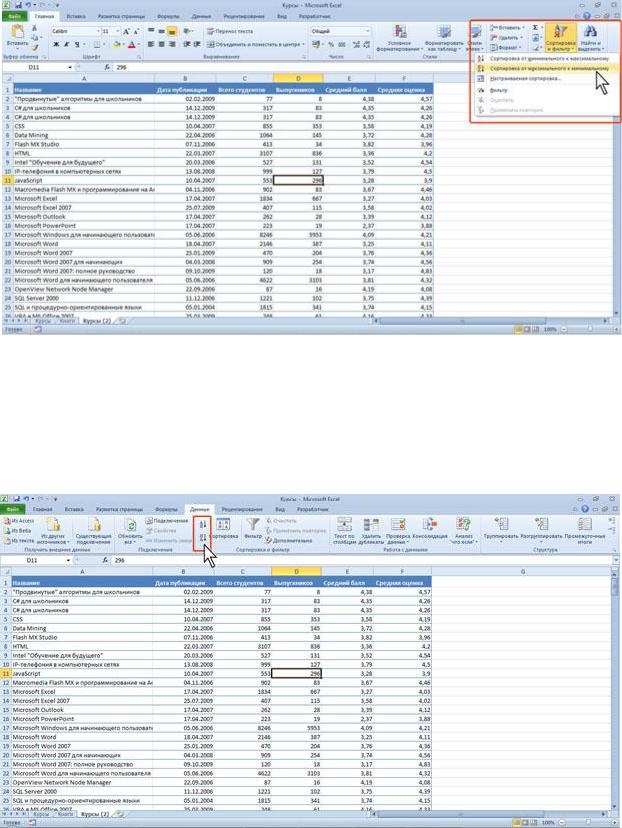This screenshot has width=622, height=828.
Task: Switch to 'Вставка' tab in upper window
Action: (76, 16)
